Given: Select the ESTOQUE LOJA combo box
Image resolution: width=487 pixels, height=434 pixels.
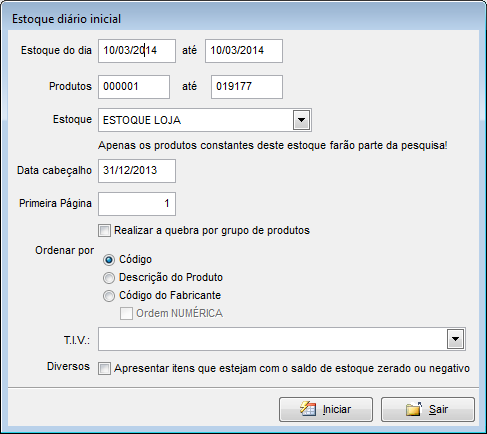Looking at the screenshot, I should click(205, 120).
